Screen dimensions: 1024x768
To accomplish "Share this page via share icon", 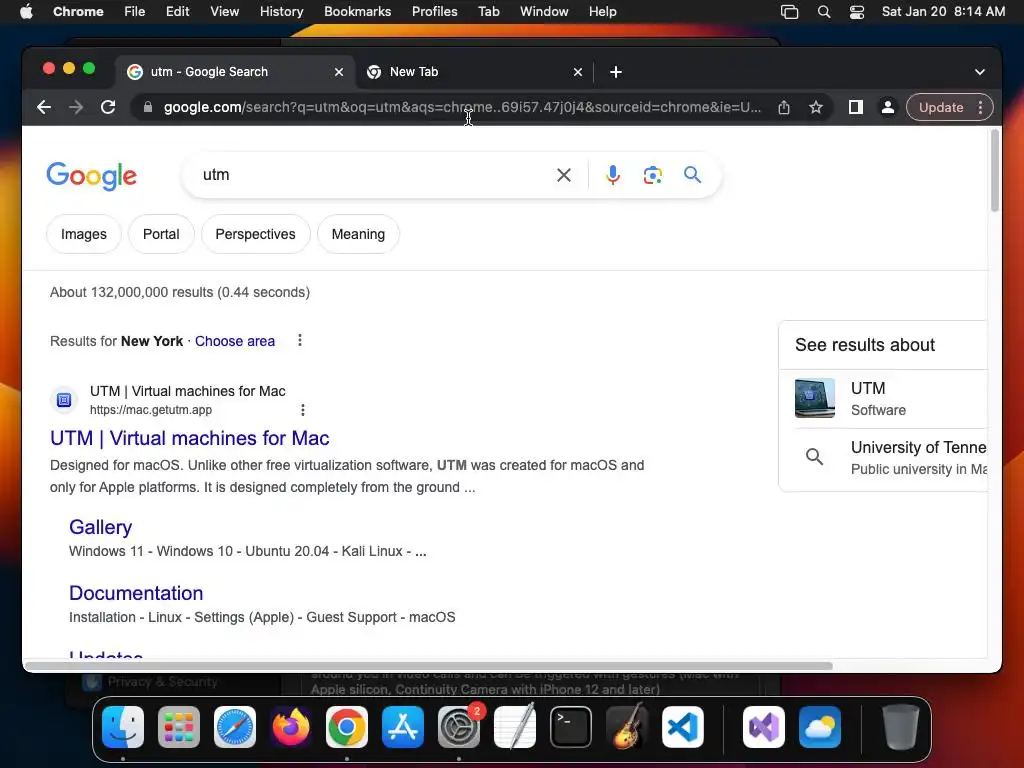I will point(784,107).
